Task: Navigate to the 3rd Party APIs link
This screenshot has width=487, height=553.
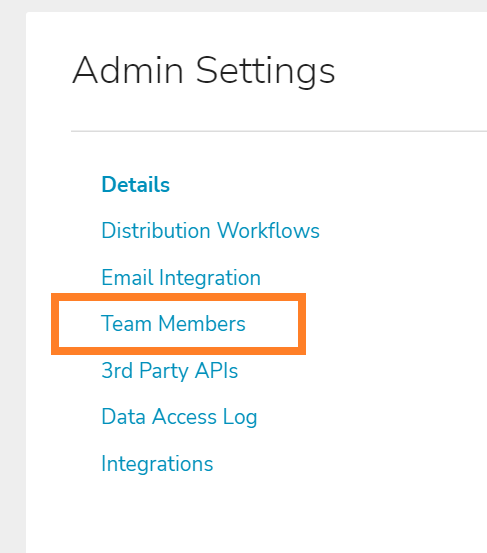Action: pos(170,371)
